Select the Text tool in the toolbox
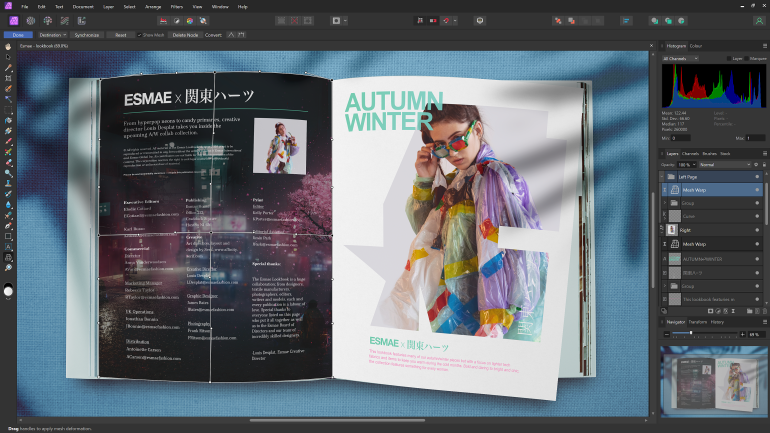The width and height of the screenshot is (770, 433). pyautogui.click(x=8, y=247)
